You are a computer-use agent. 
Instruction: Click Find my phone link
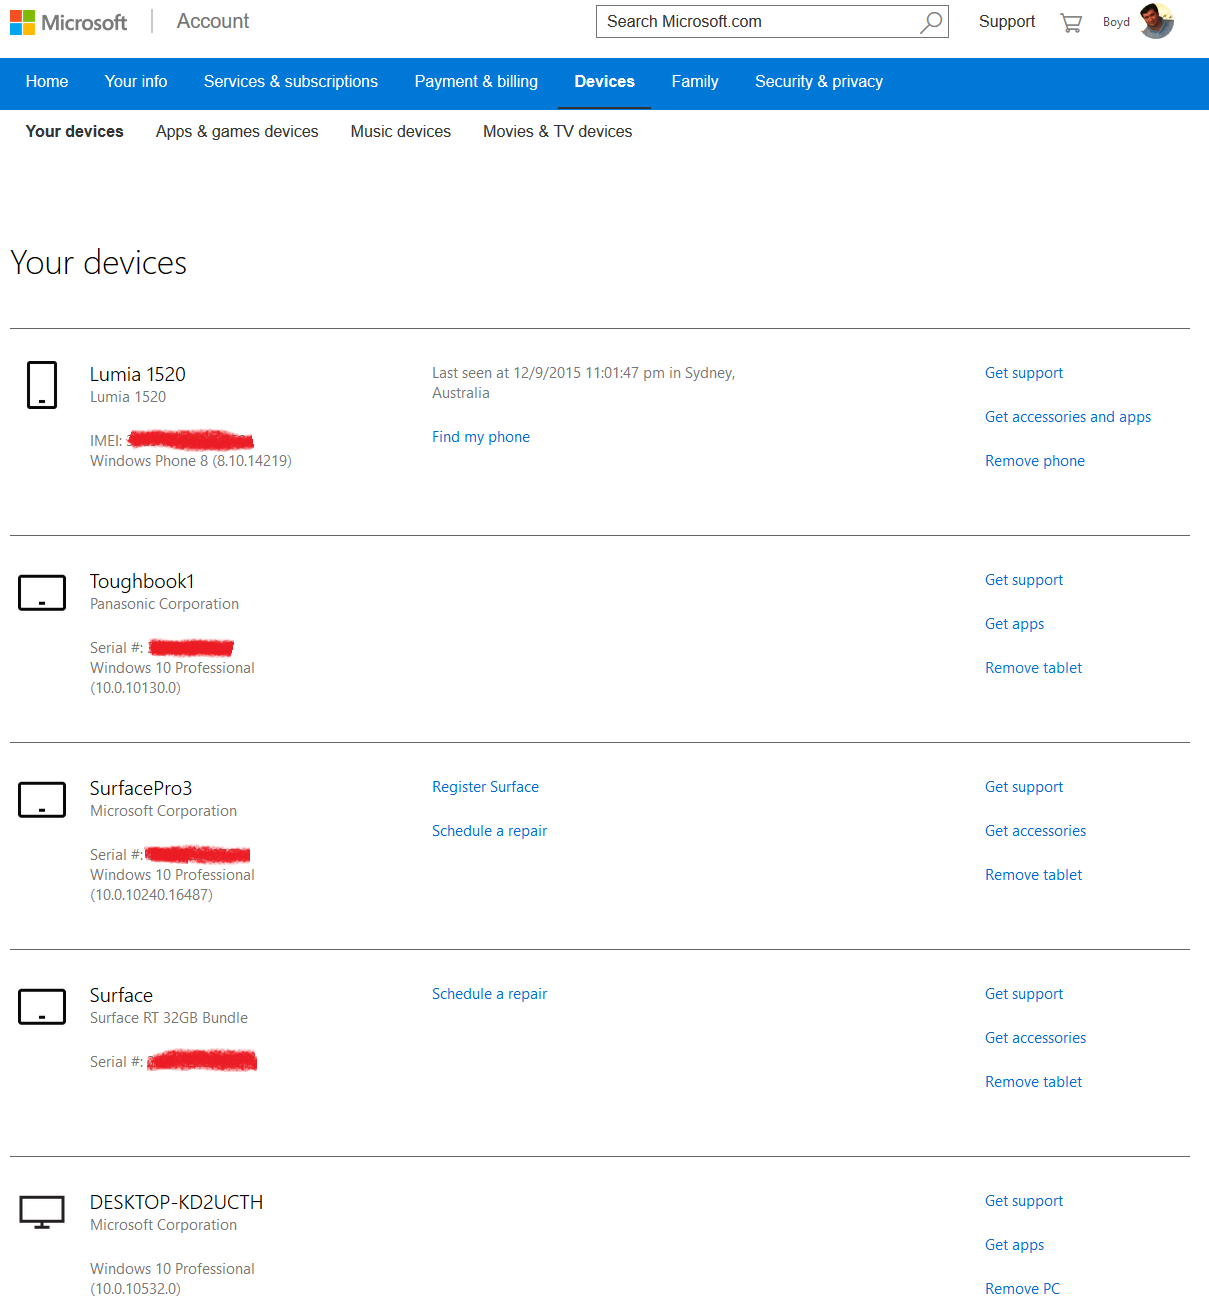481,437
